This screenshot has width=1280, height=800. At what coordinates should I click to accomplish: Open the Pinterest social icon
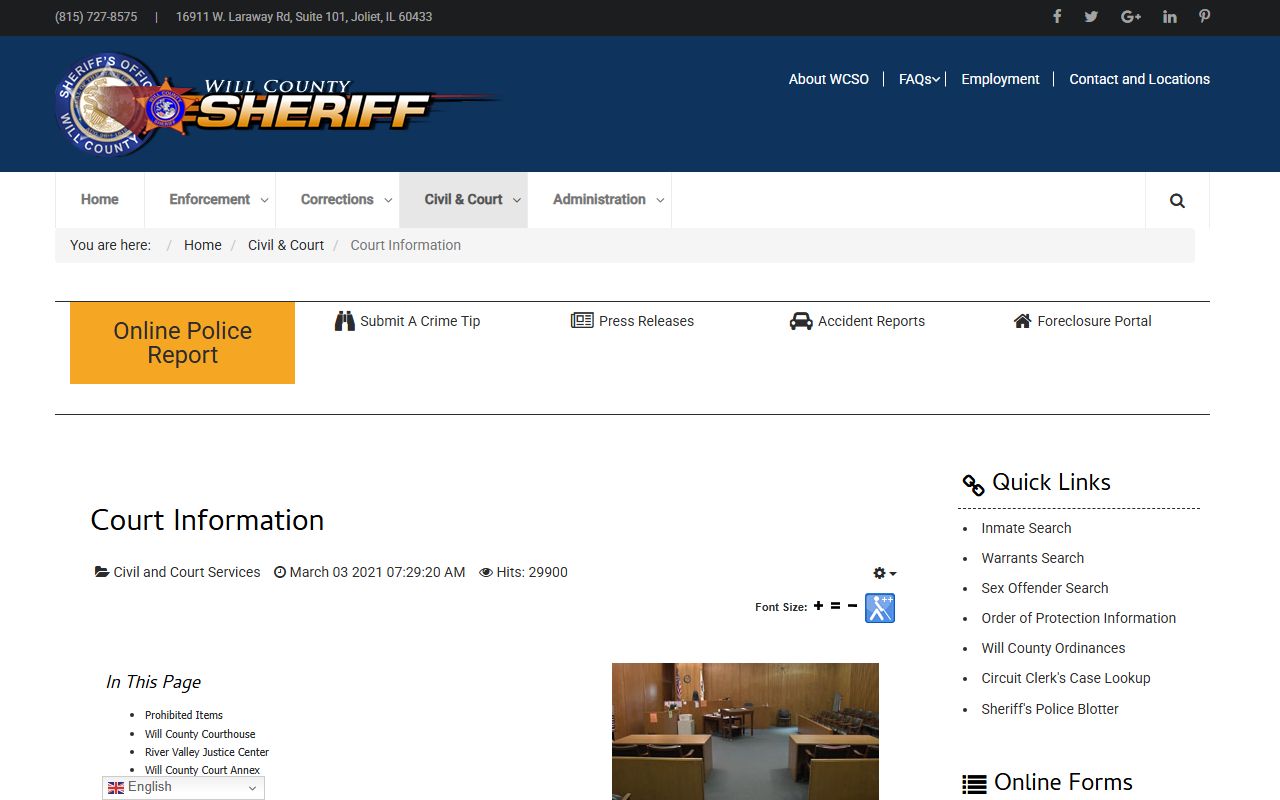(x=1205, y=16)
